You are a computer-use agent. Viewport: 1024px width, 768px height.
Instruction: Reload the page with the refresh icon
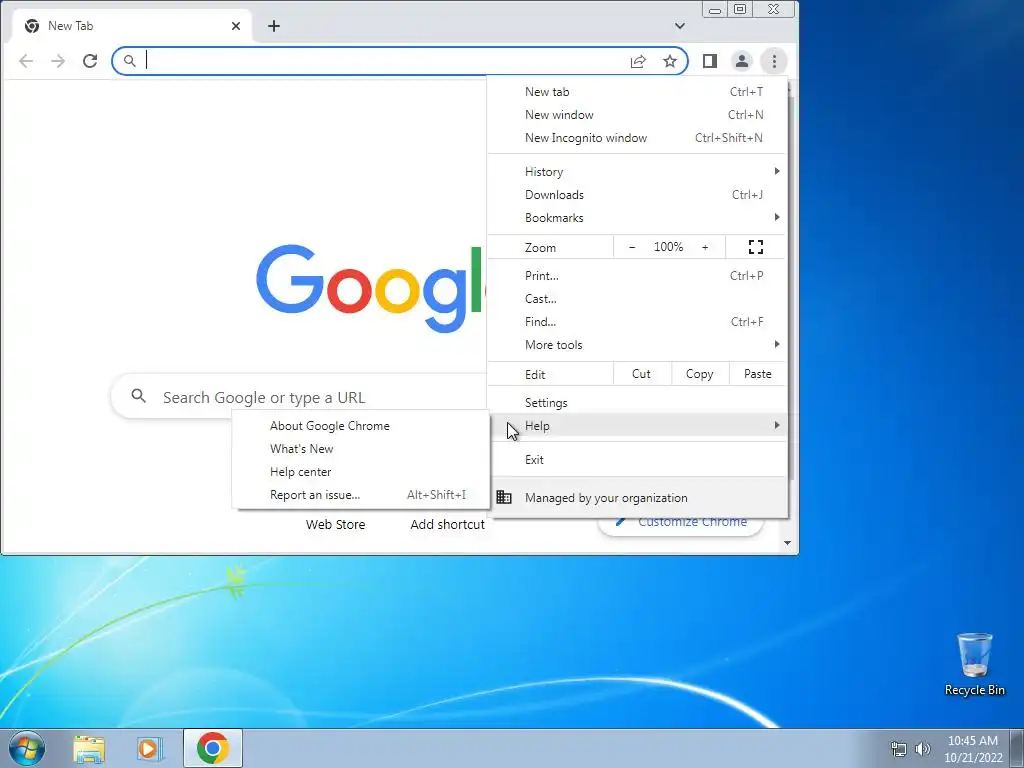pos(90,61)
